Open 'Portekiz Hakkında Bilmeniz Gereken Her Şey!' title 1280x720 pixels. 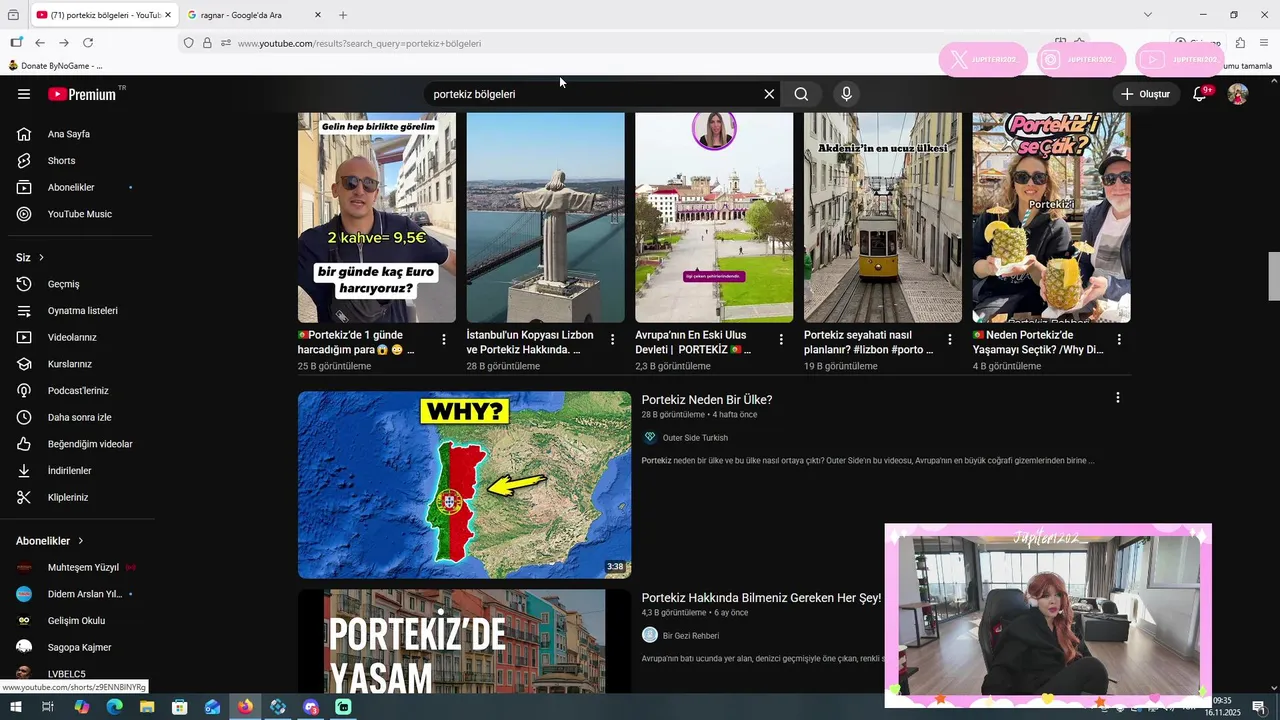[761, 598]
